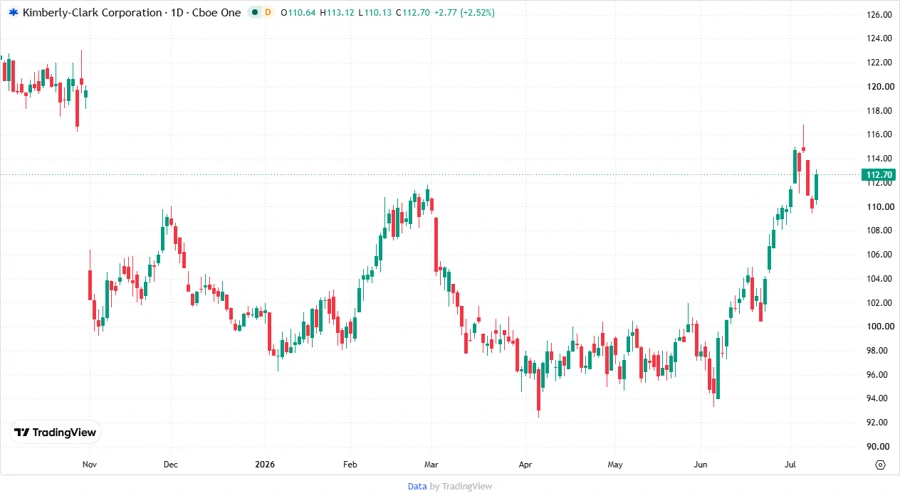This screenshot has height=498, width=900.
Task: Click the close value C112.70
Action: click(x=413, y=12)
